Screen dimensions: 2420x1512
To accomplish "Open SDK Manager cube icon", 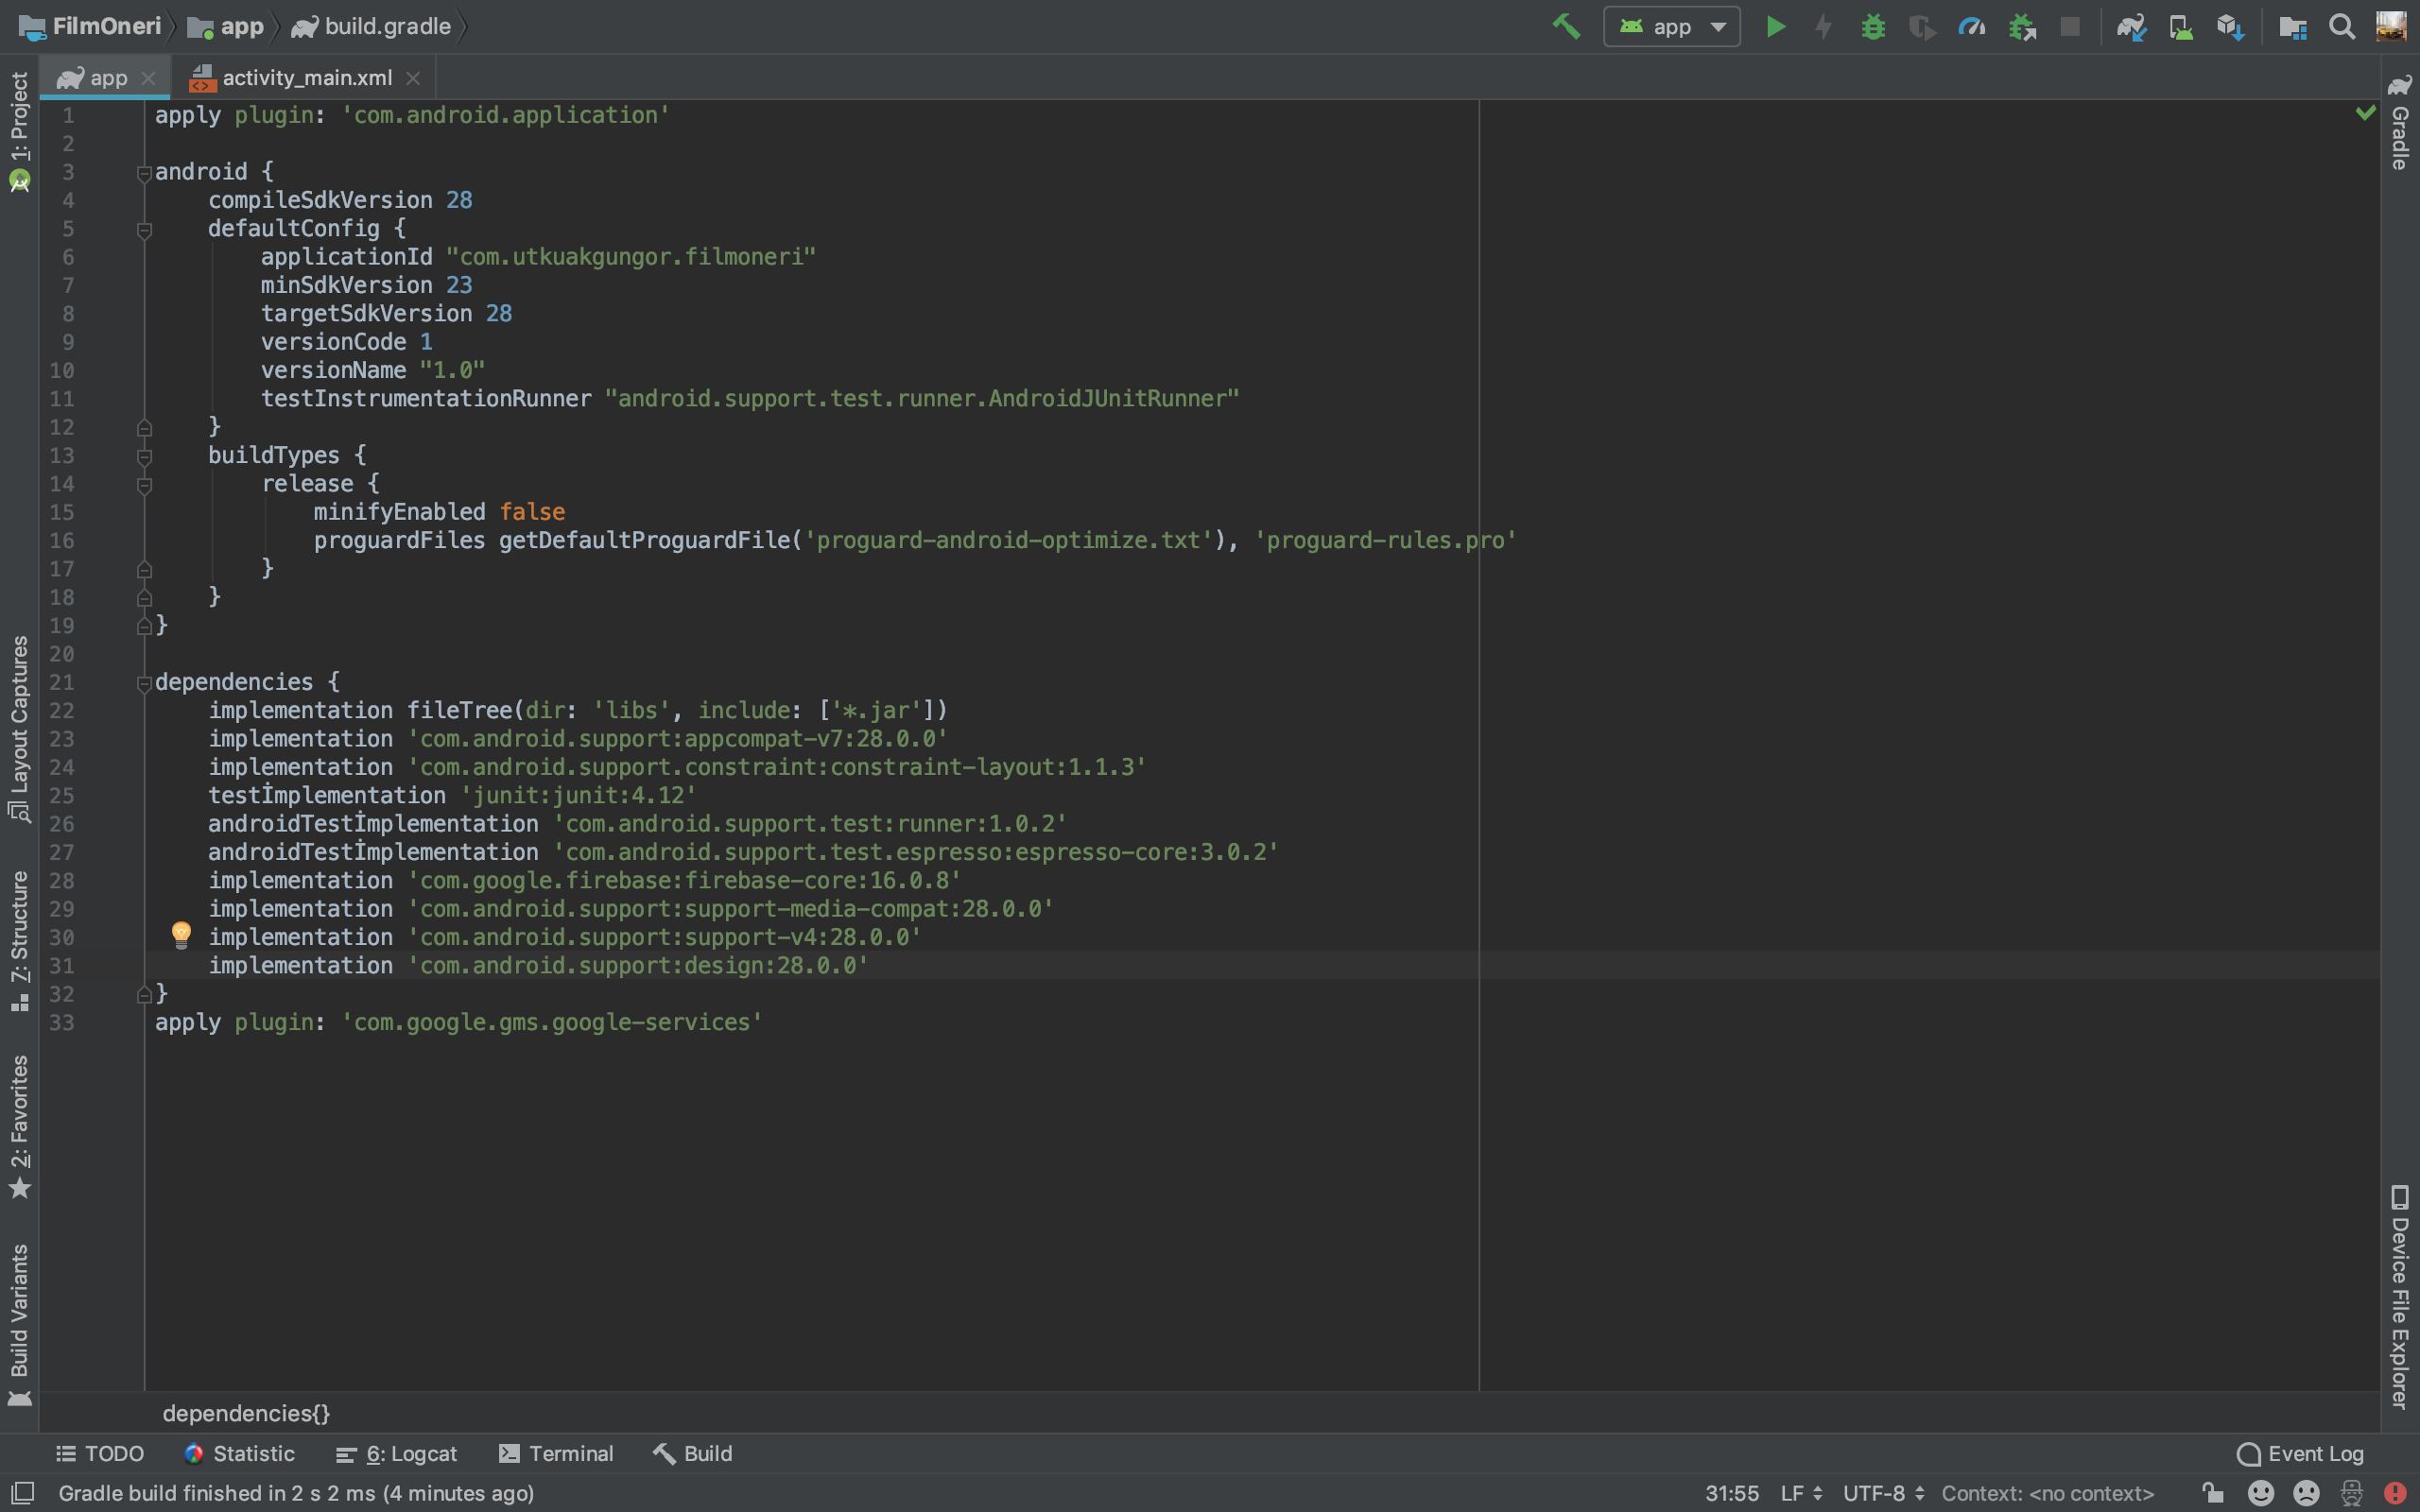I will [x=2230, y=27].
